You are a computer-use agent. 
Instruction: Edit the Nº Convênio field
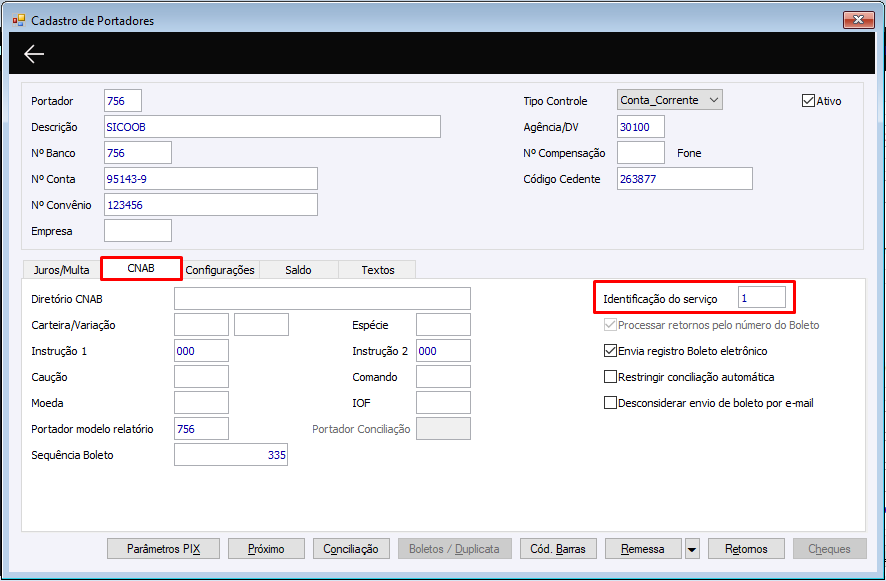pyautogui.click(x=211, y=205)
